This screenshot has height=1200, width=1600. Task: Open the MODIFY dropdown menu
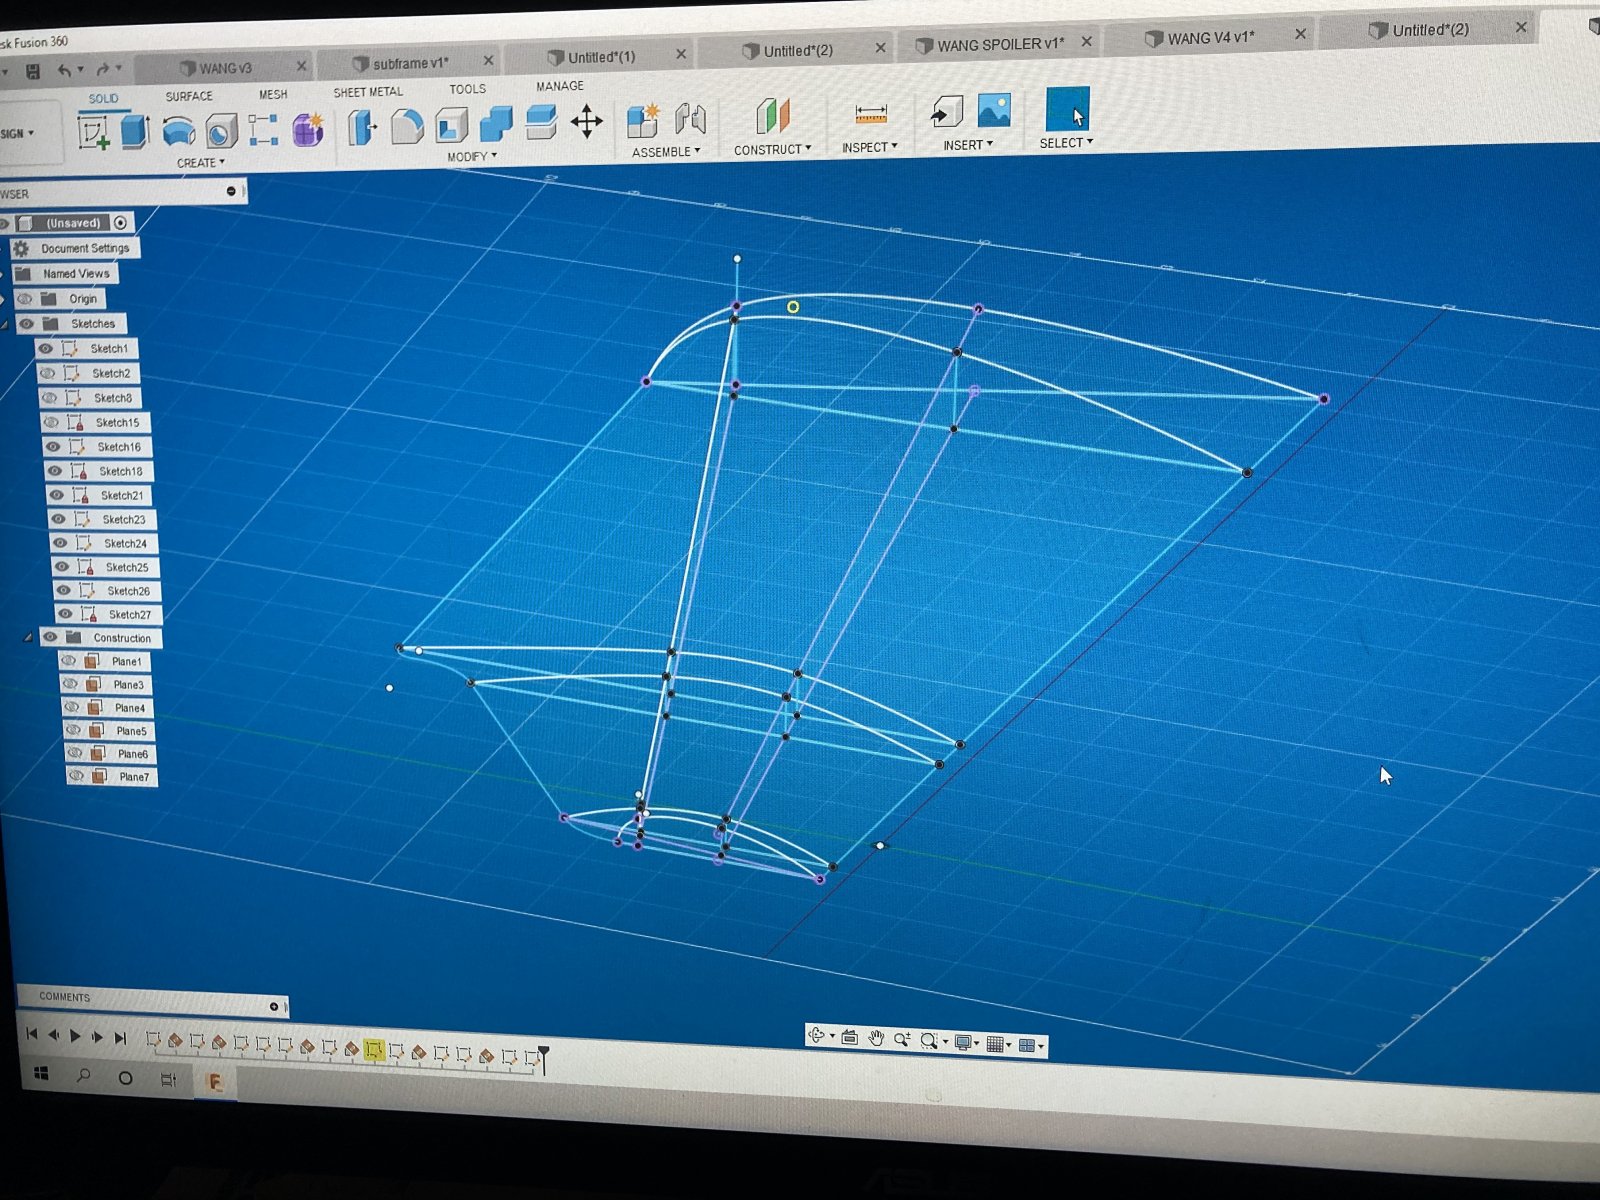click(472, 157)
